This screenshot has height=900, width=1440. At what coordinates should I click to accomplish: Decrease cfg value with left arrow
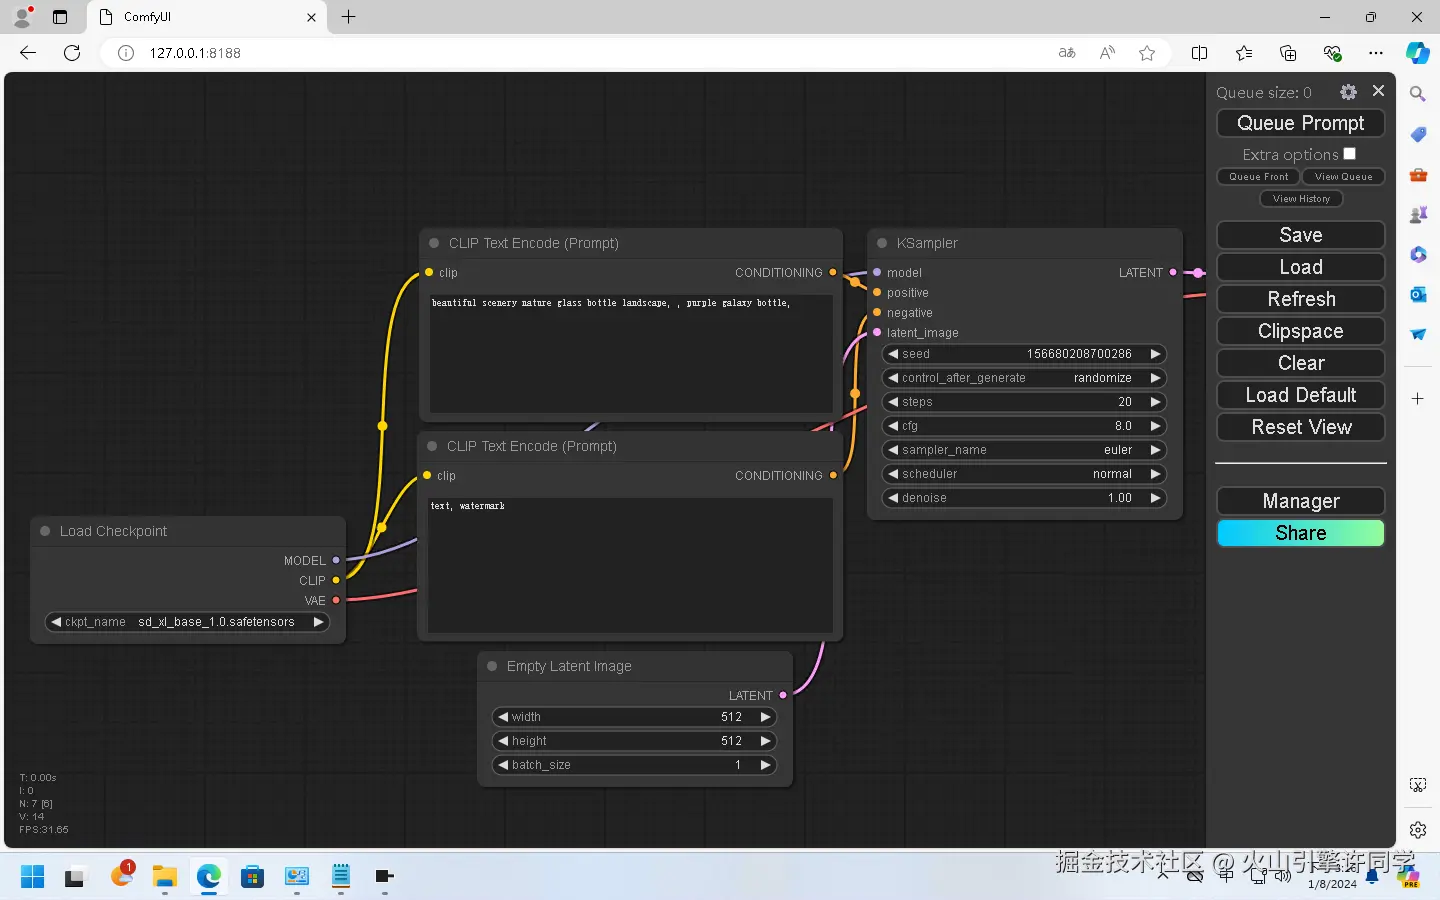(893, 426)
